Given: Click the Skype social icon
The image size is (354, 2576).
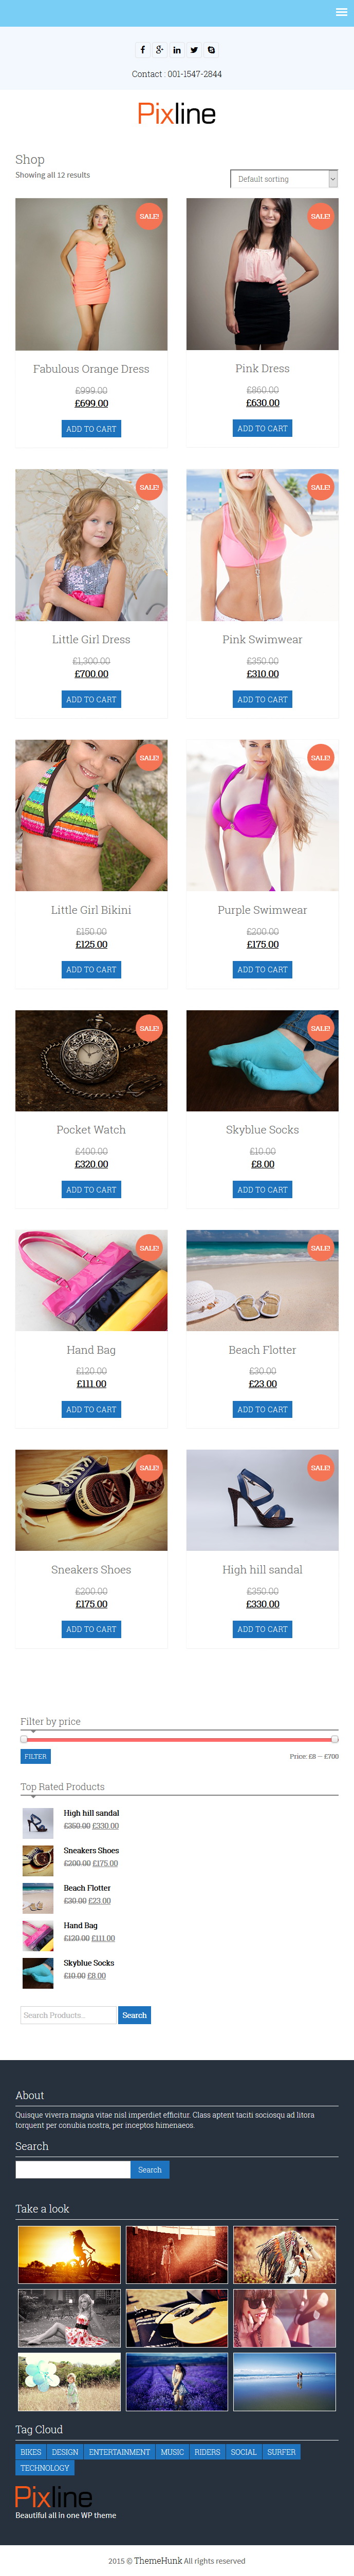Looking at the screenshot, I should [x=211, y=49].
